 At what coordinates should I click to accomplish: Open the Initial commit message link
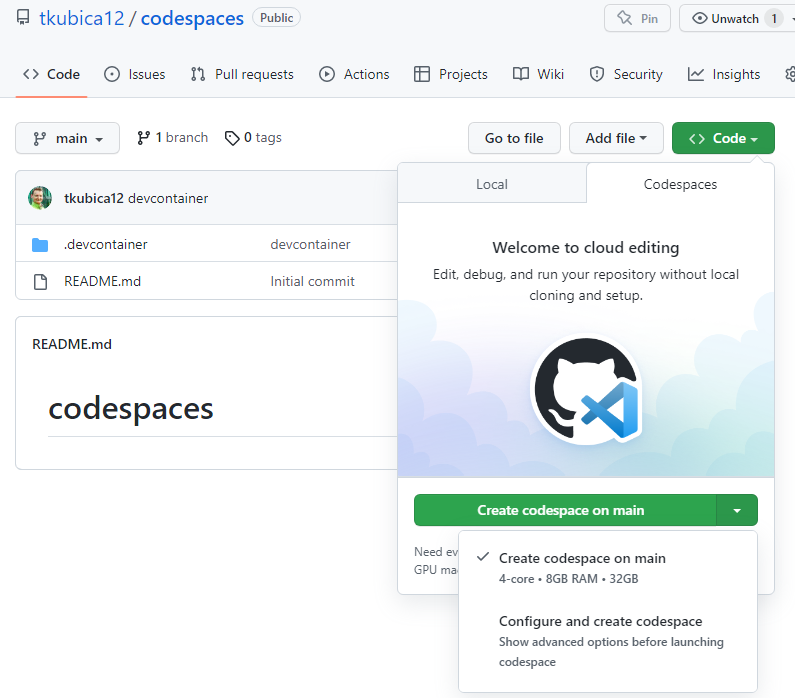point(312,282)
